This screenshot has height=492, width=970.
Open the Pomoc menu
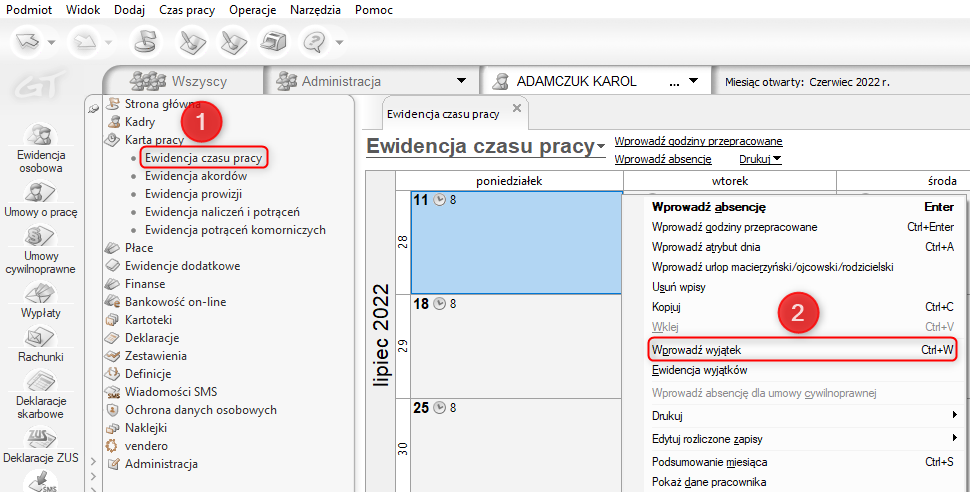point(374,10)
